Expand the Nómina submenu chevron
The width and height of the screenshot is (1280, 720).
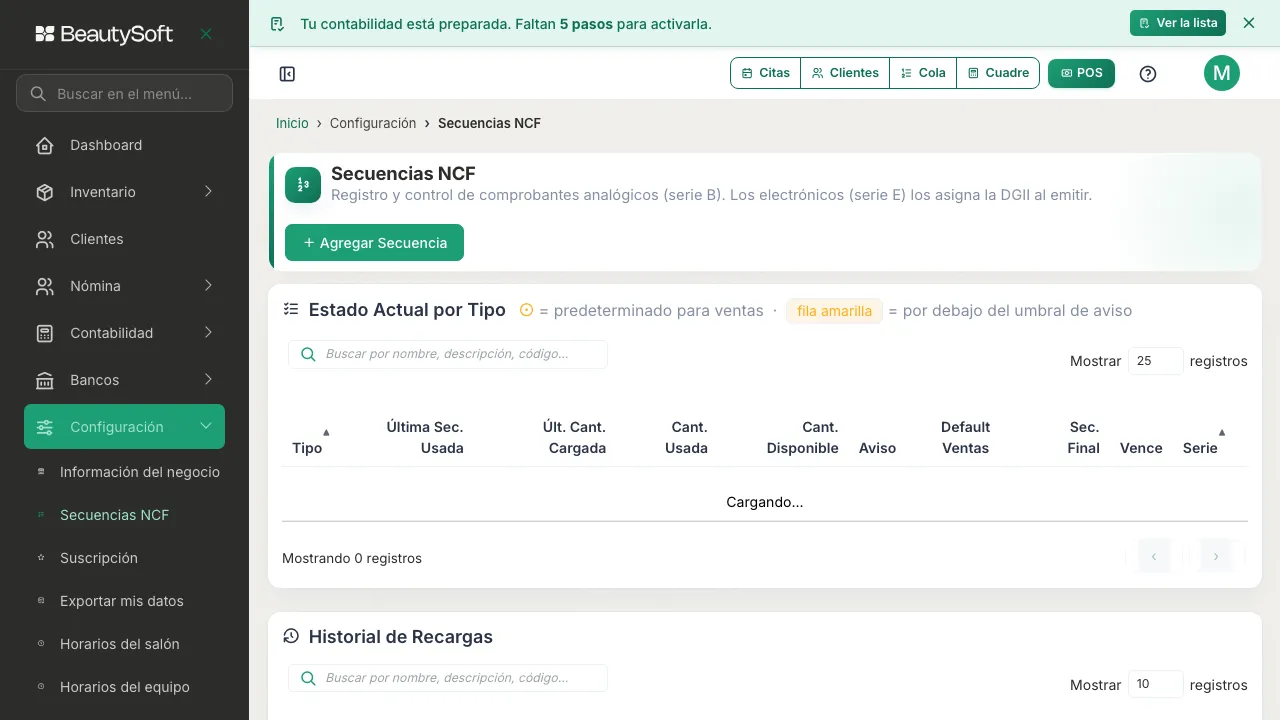click(x=208, y=286)
